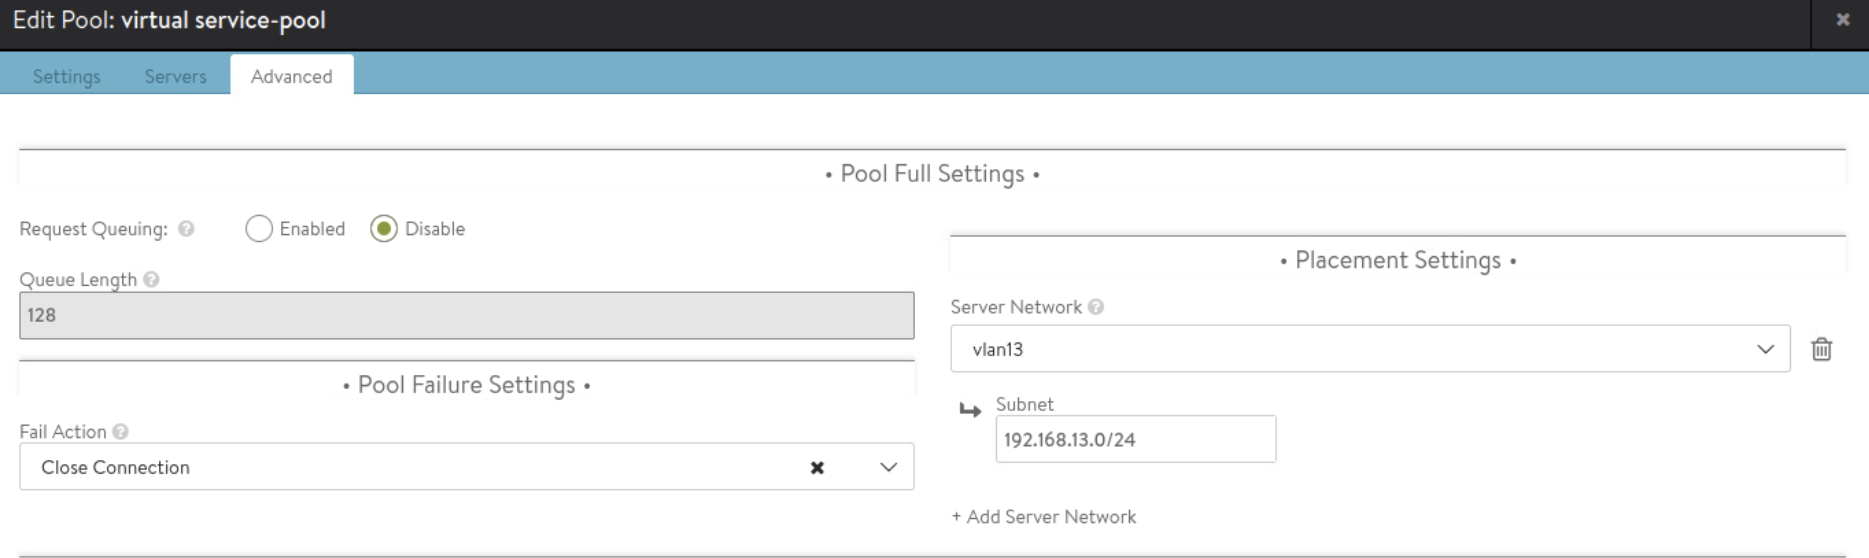Screen dimensions: 1869x558
Task: Switch to the Settings tab
Action: click(66, 77)
